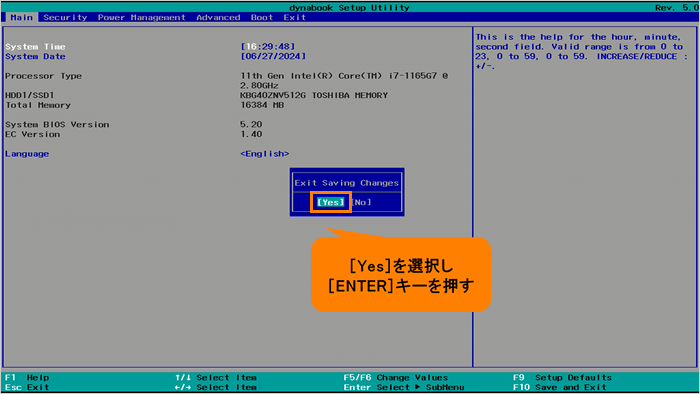Click the Processor Type label

click(43, 76)
